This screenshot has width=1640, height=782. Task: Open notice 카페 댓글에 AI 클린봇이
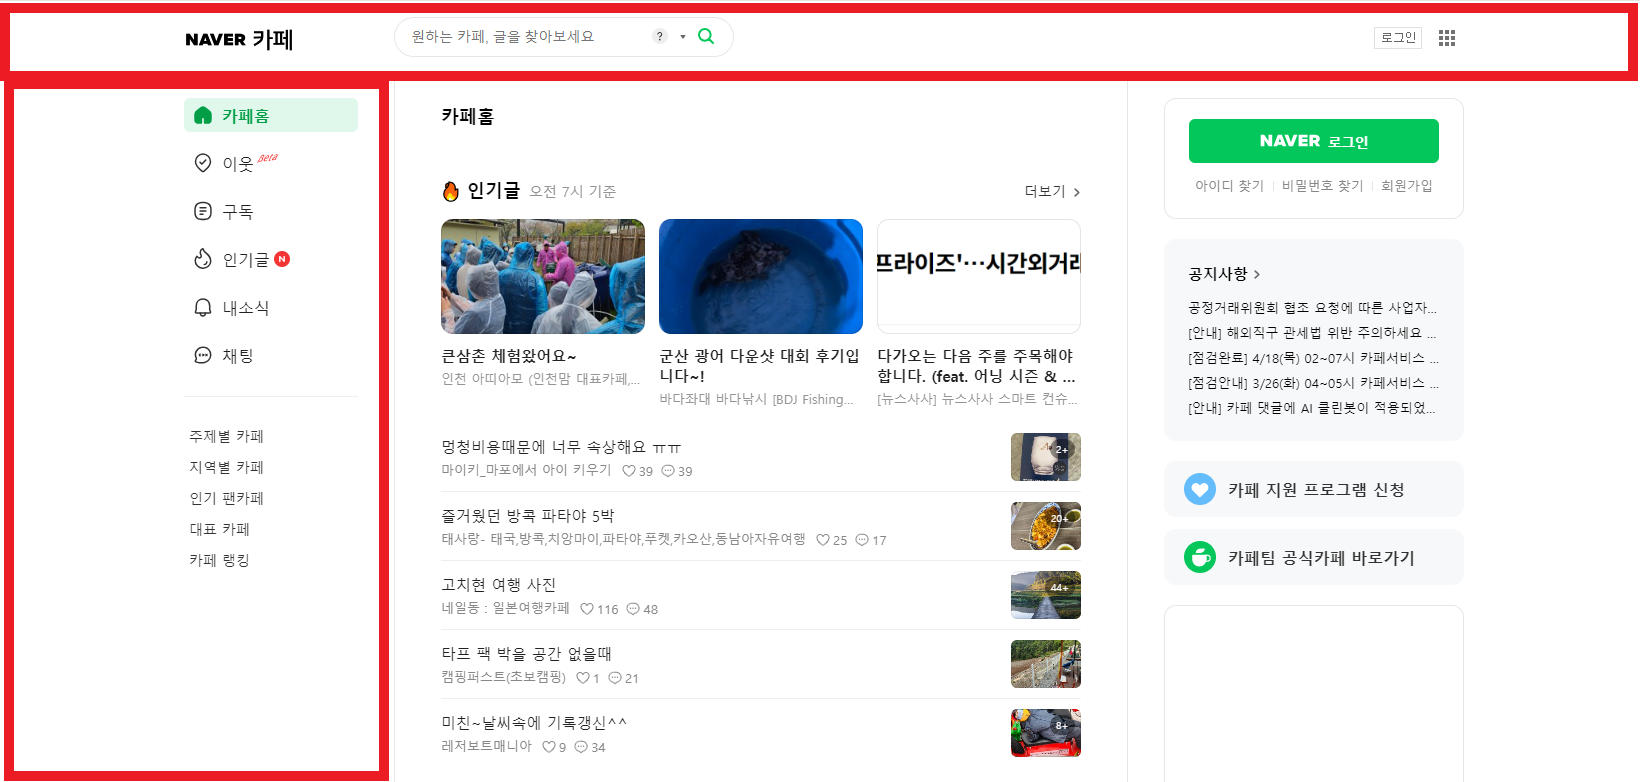1312,408
